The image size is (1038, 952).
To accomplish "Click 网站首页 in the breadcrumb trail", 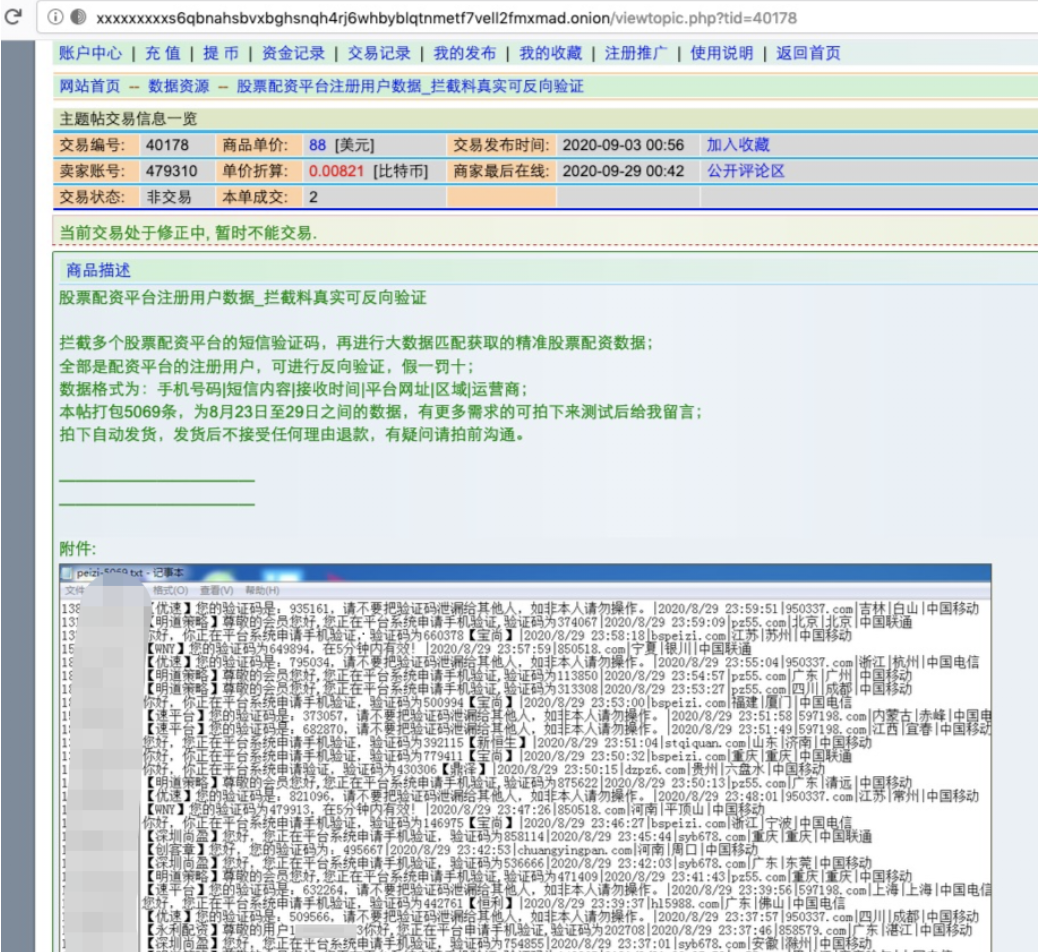I will pos(89,88).
